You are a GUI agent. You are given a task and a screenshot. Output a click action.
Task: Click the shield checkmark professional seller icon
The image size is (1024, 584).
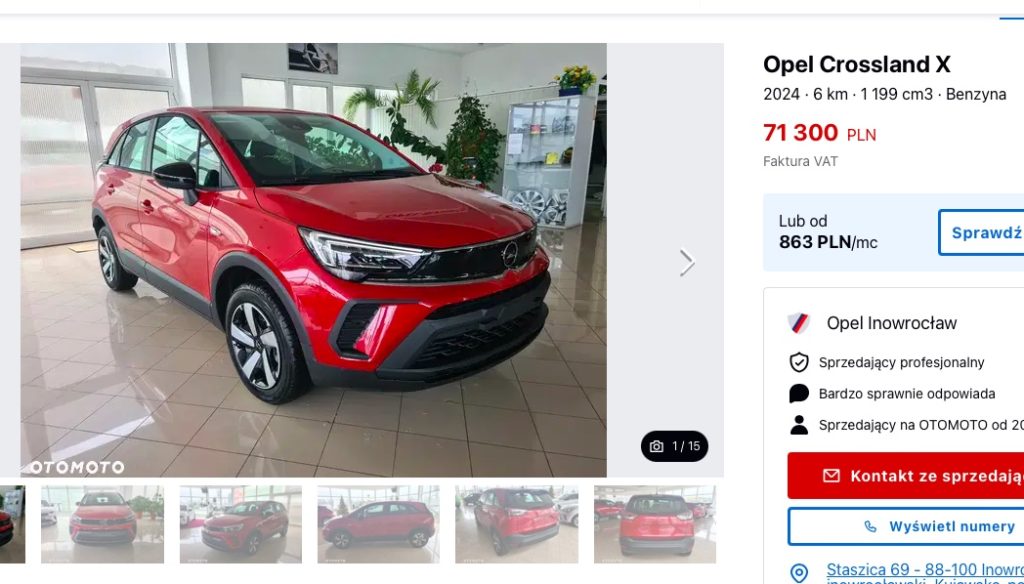[x=799, y=363]
